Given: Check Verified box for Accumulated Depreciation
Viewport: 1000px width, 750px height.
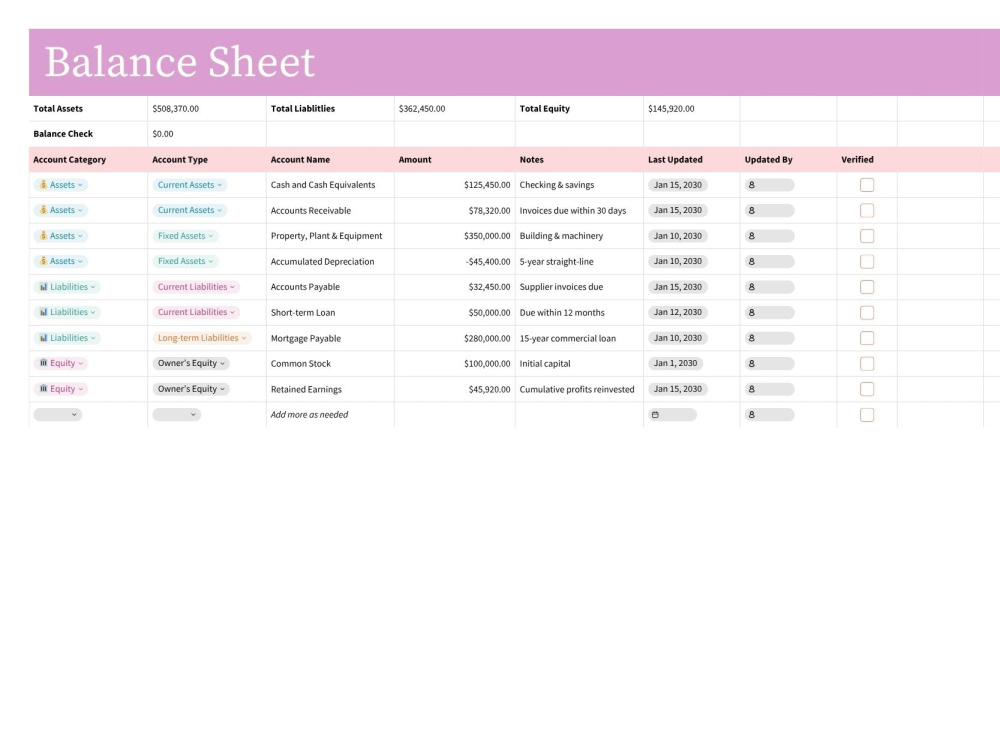Looking at the screenshot, I should tap(867, 261).
